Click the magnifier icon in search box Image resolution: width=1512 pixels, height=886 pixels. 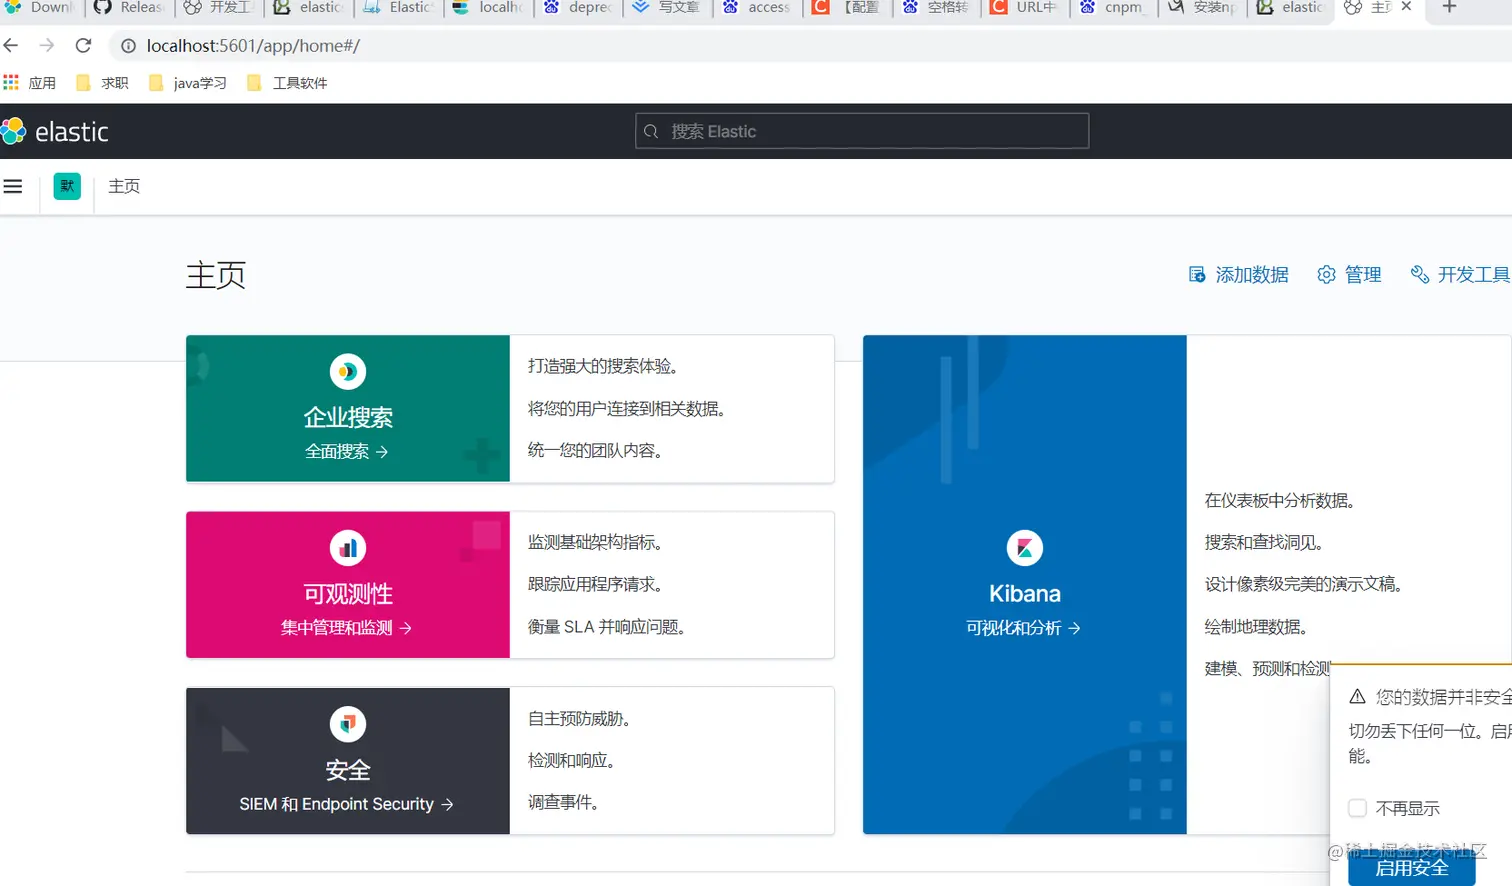tap(651, 131)
